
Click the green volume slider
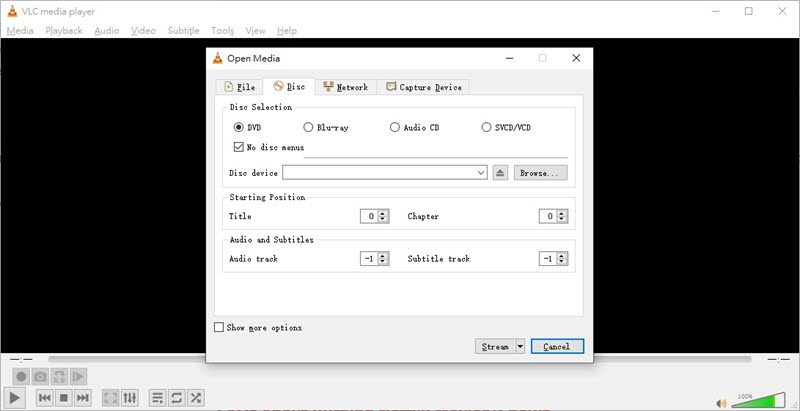pyautogui.click(x=760, y=399)
